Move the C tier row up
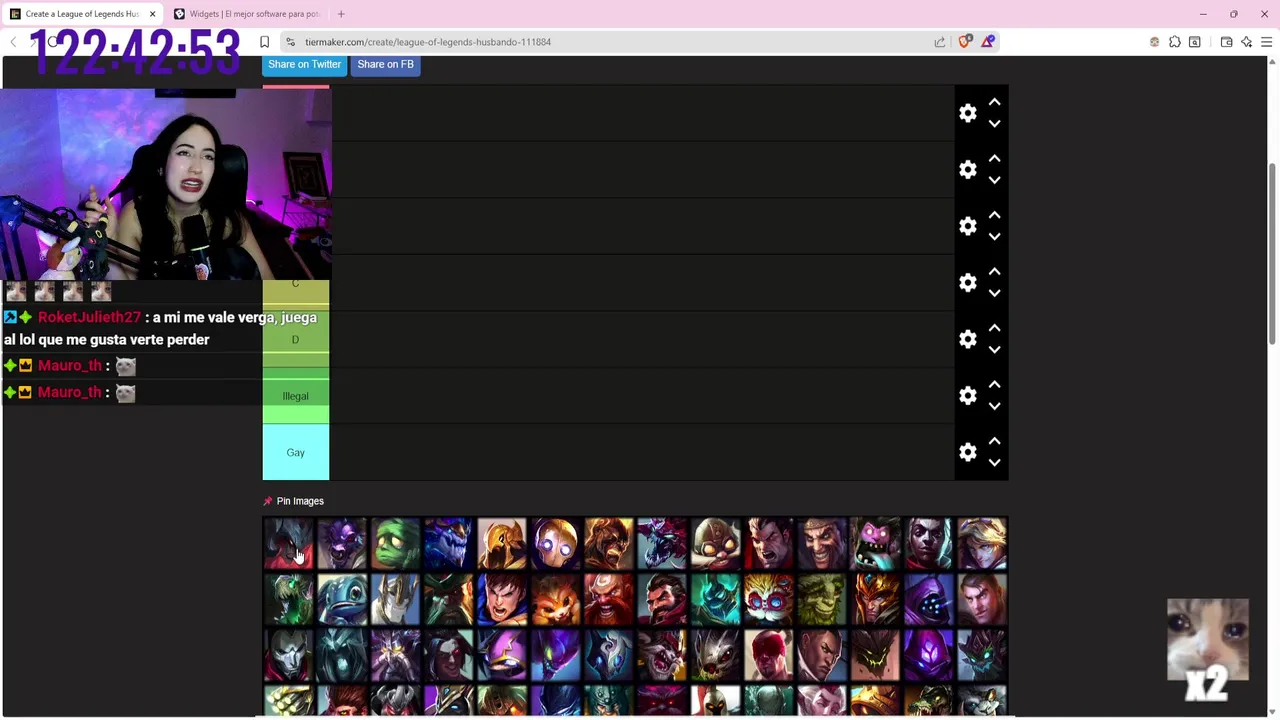This screenshot has height=720, width=1280. click(x=994, y=272)
